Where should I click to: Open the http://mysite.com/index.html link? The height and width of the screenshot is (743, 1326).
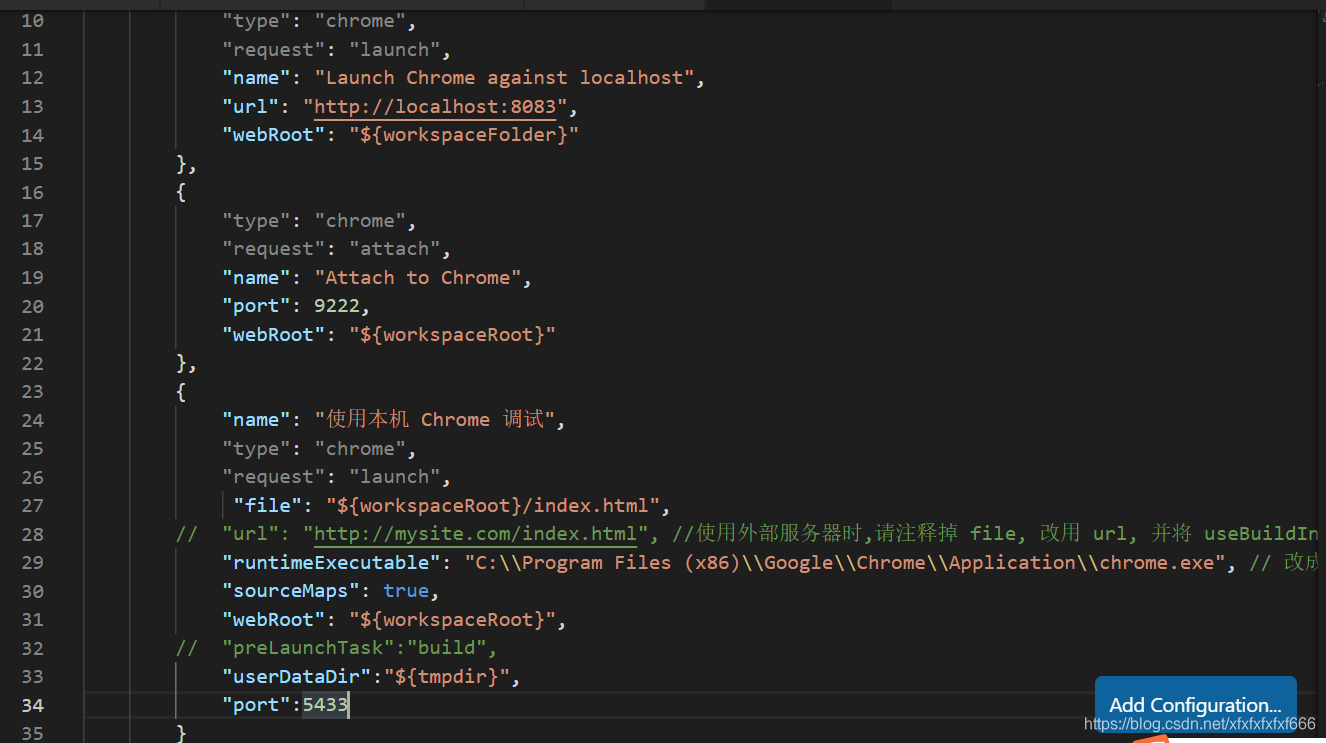click(x=475, y=534)
